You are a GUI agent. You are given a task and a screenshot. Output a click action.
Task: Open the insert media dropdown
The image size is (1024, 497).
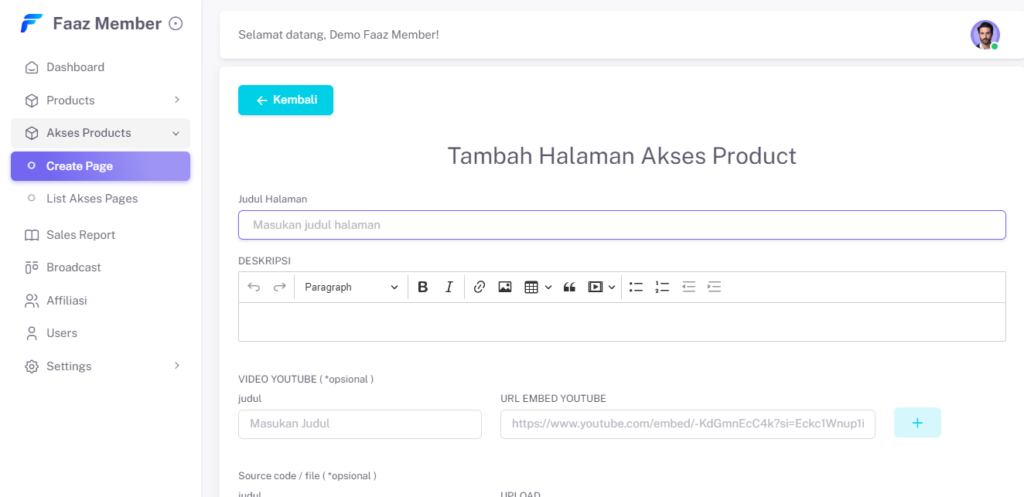tap(601, 287)
